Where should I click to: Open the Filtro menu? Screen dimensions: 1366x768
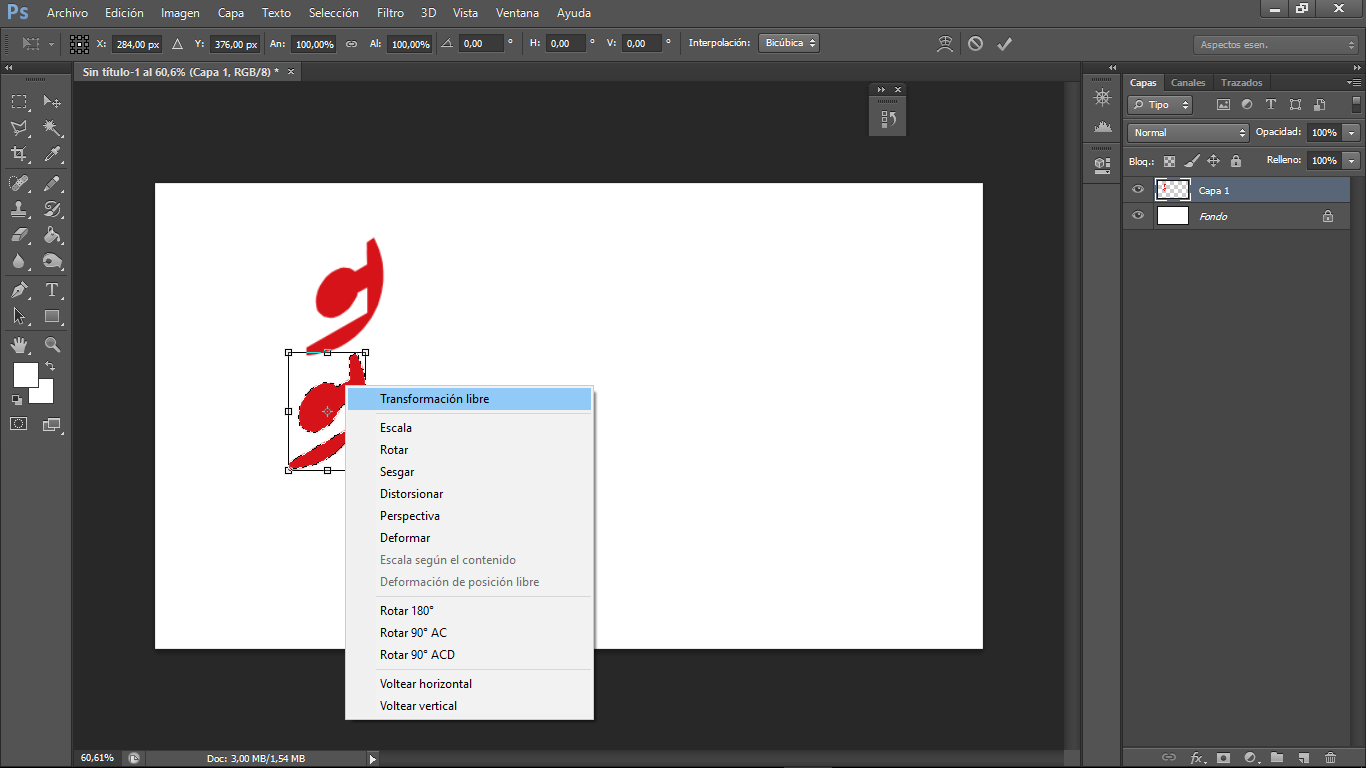[x=390, y=13]
